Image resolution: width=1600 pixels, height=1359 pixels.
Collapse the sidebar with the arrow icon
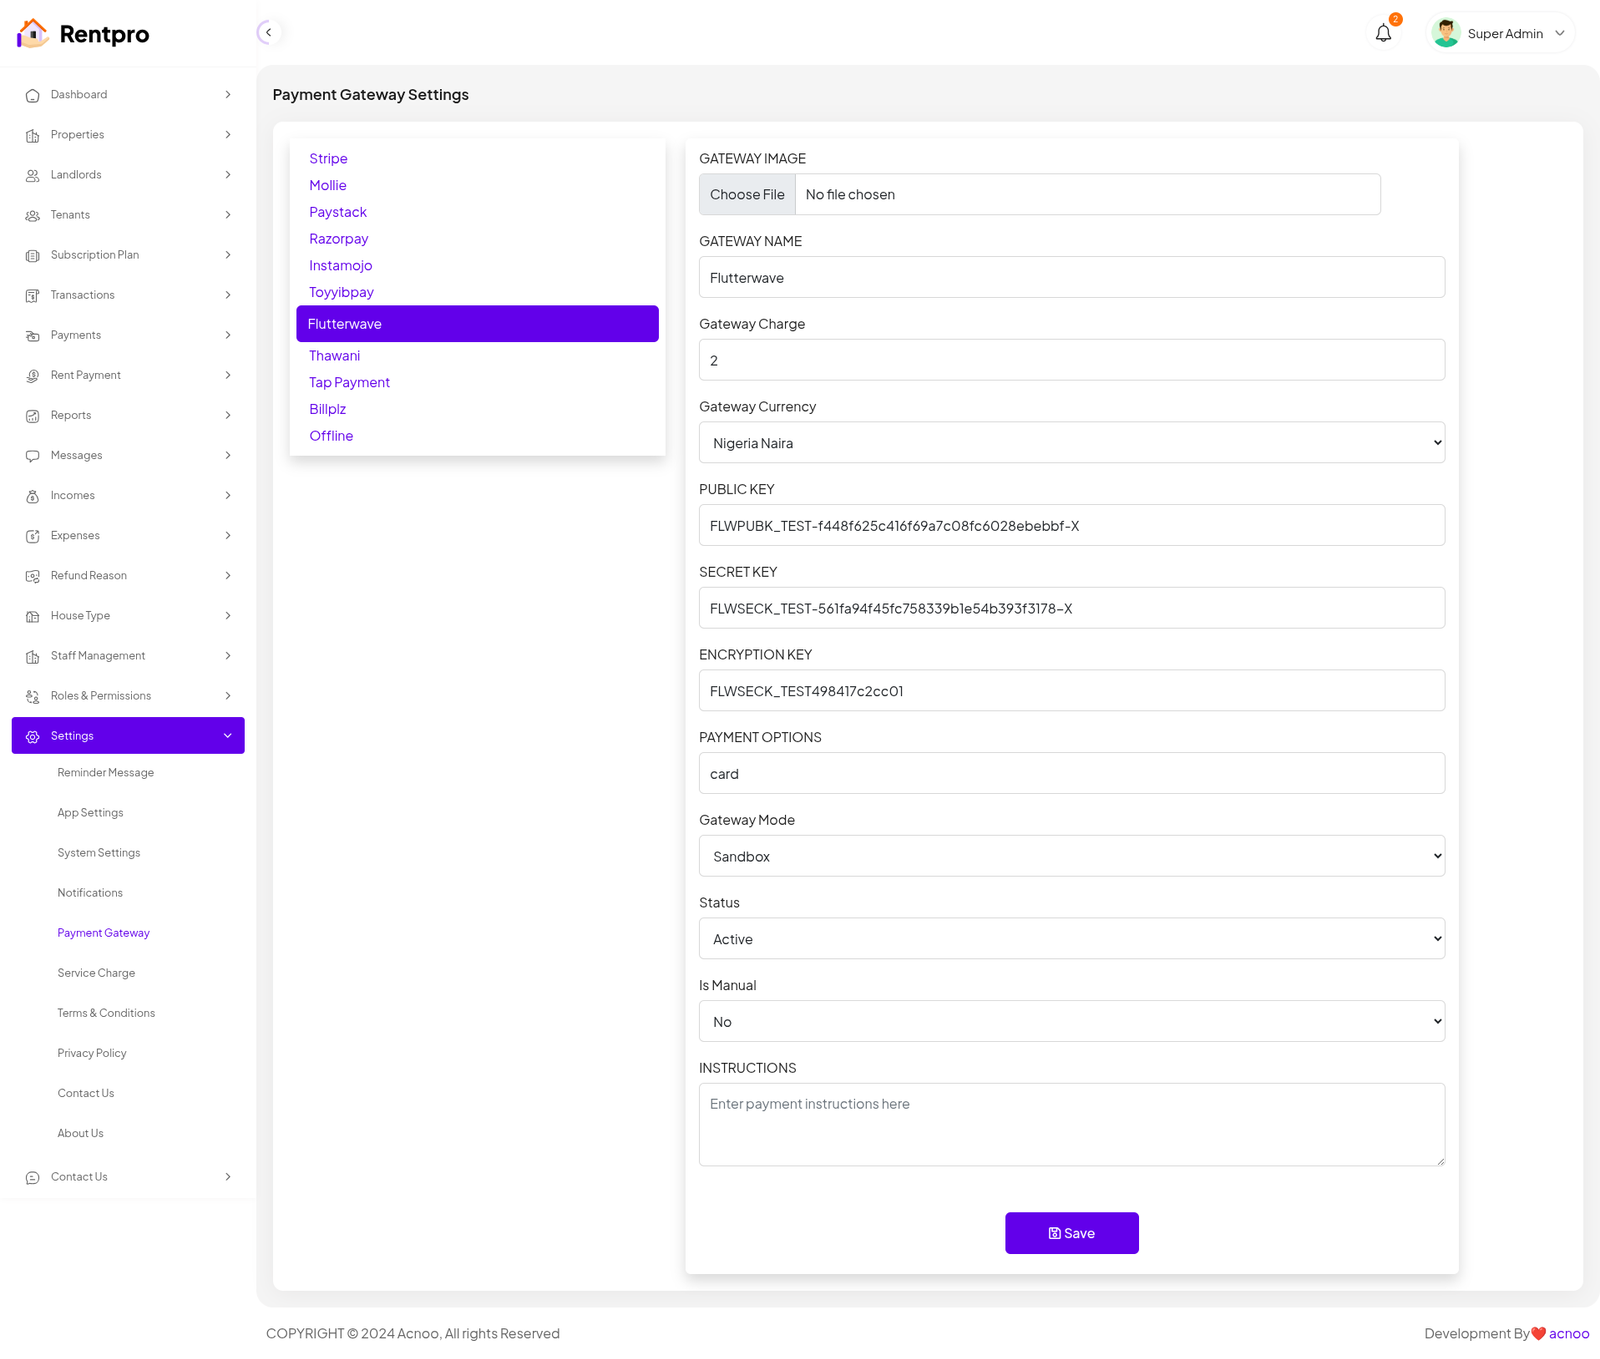(268, 33)
